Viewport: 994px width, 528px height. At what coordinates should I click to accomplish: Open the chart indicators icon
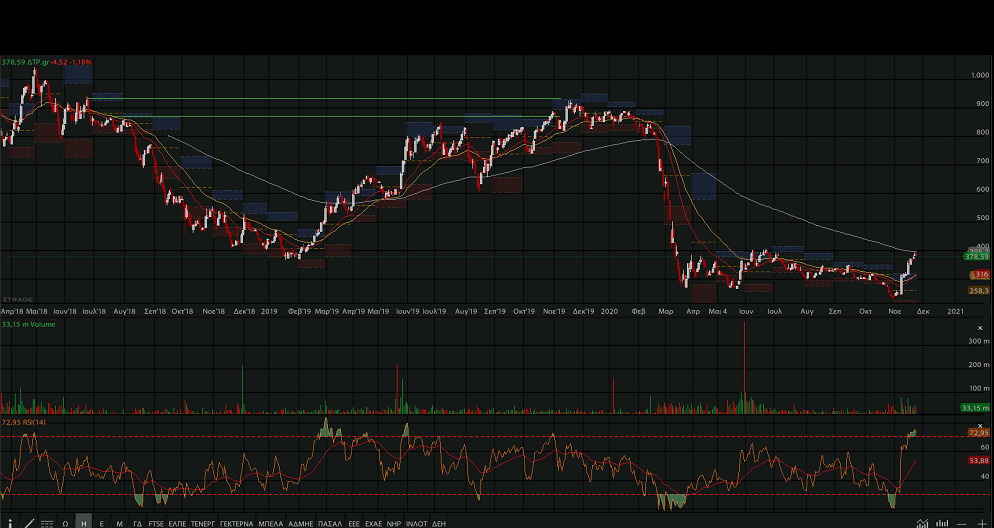[x=922, y=523]
